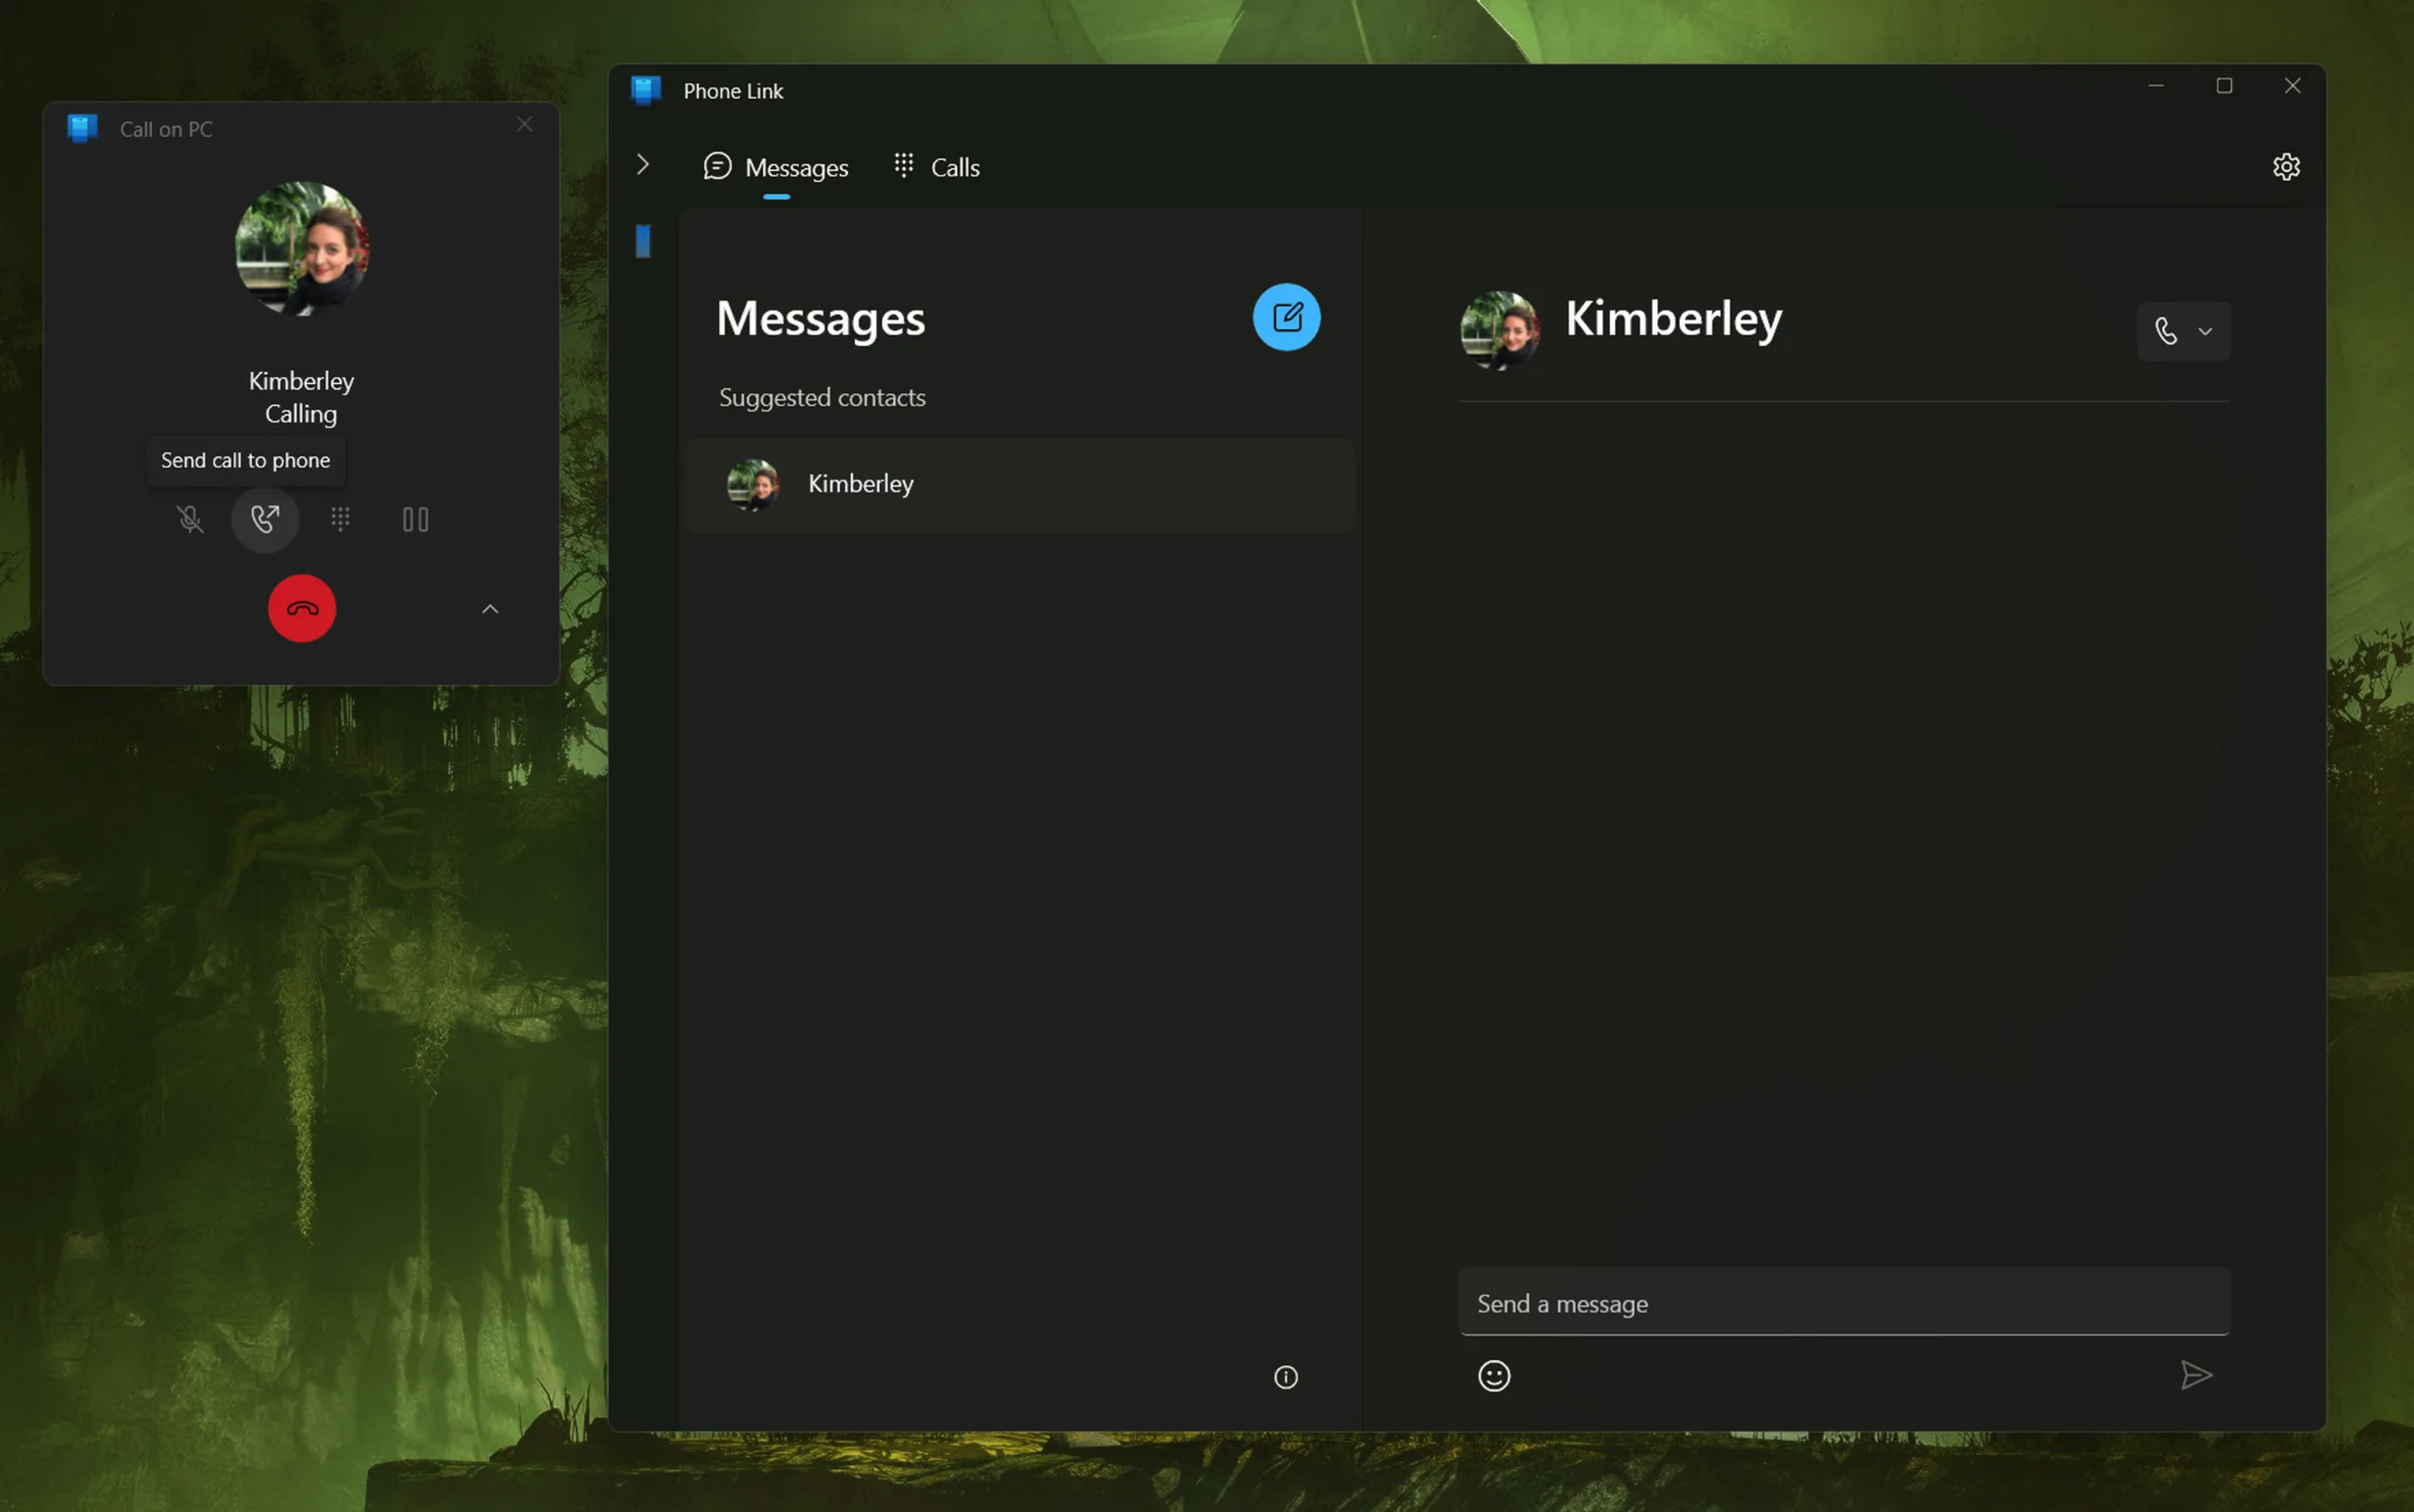This screenshot has width=2414, height=1512.
Task: Select the Messages tab
Action: pyautogui.click(x=777, y=167)
